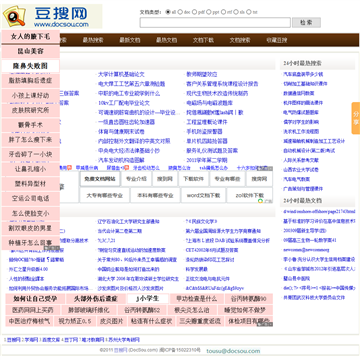Click the orange share side tab

(x=356, y=118)
